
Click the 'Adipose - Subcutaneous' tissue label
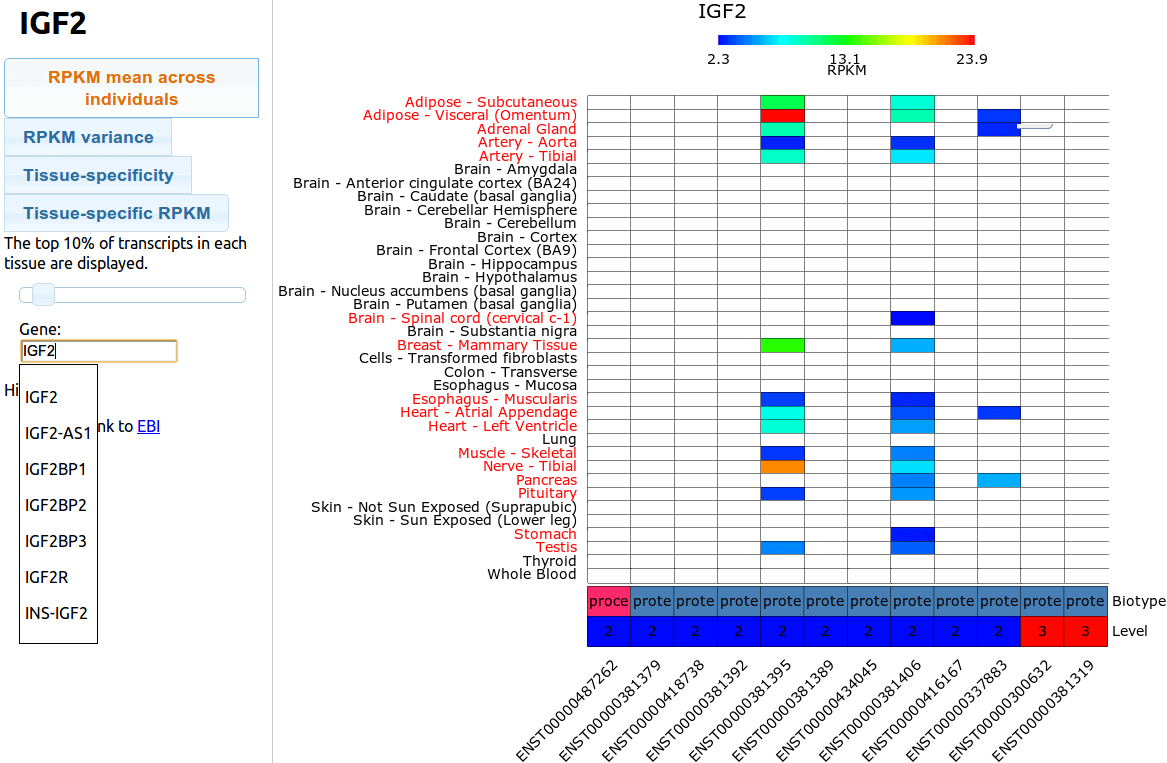[x=490, y=102]
